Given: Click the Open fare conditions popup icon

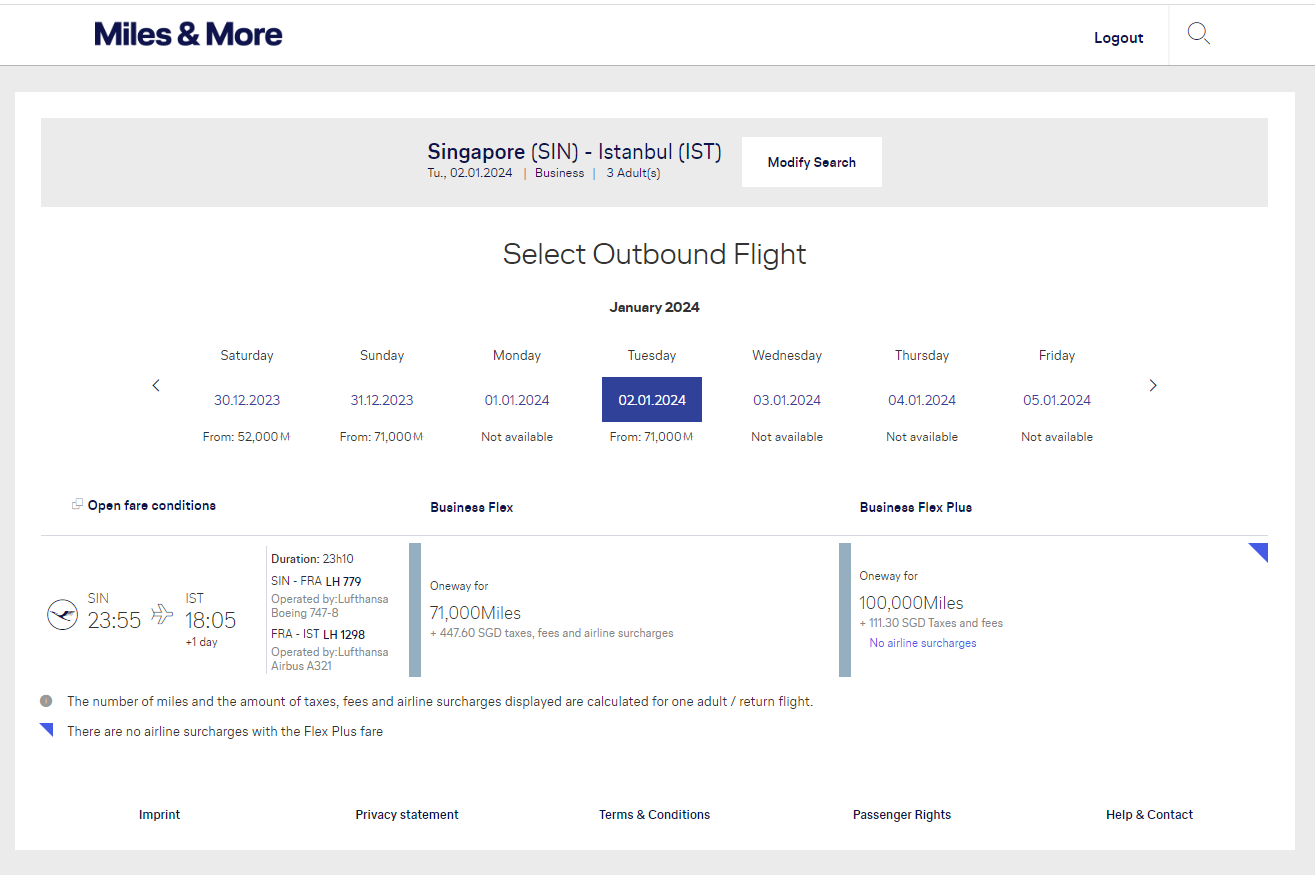Looking at the screenshot, I should (77, 505).
